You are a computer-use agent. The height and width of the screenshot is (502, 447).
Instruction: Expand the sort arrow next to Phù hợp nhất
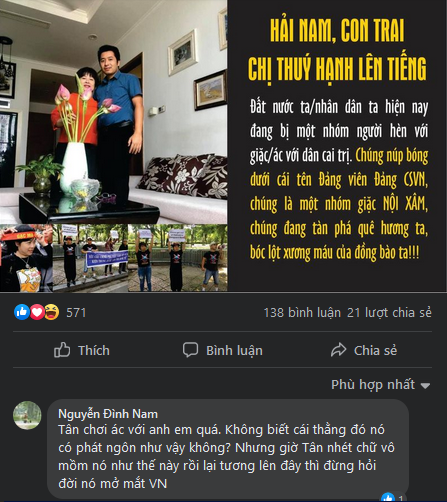point(425,386)
